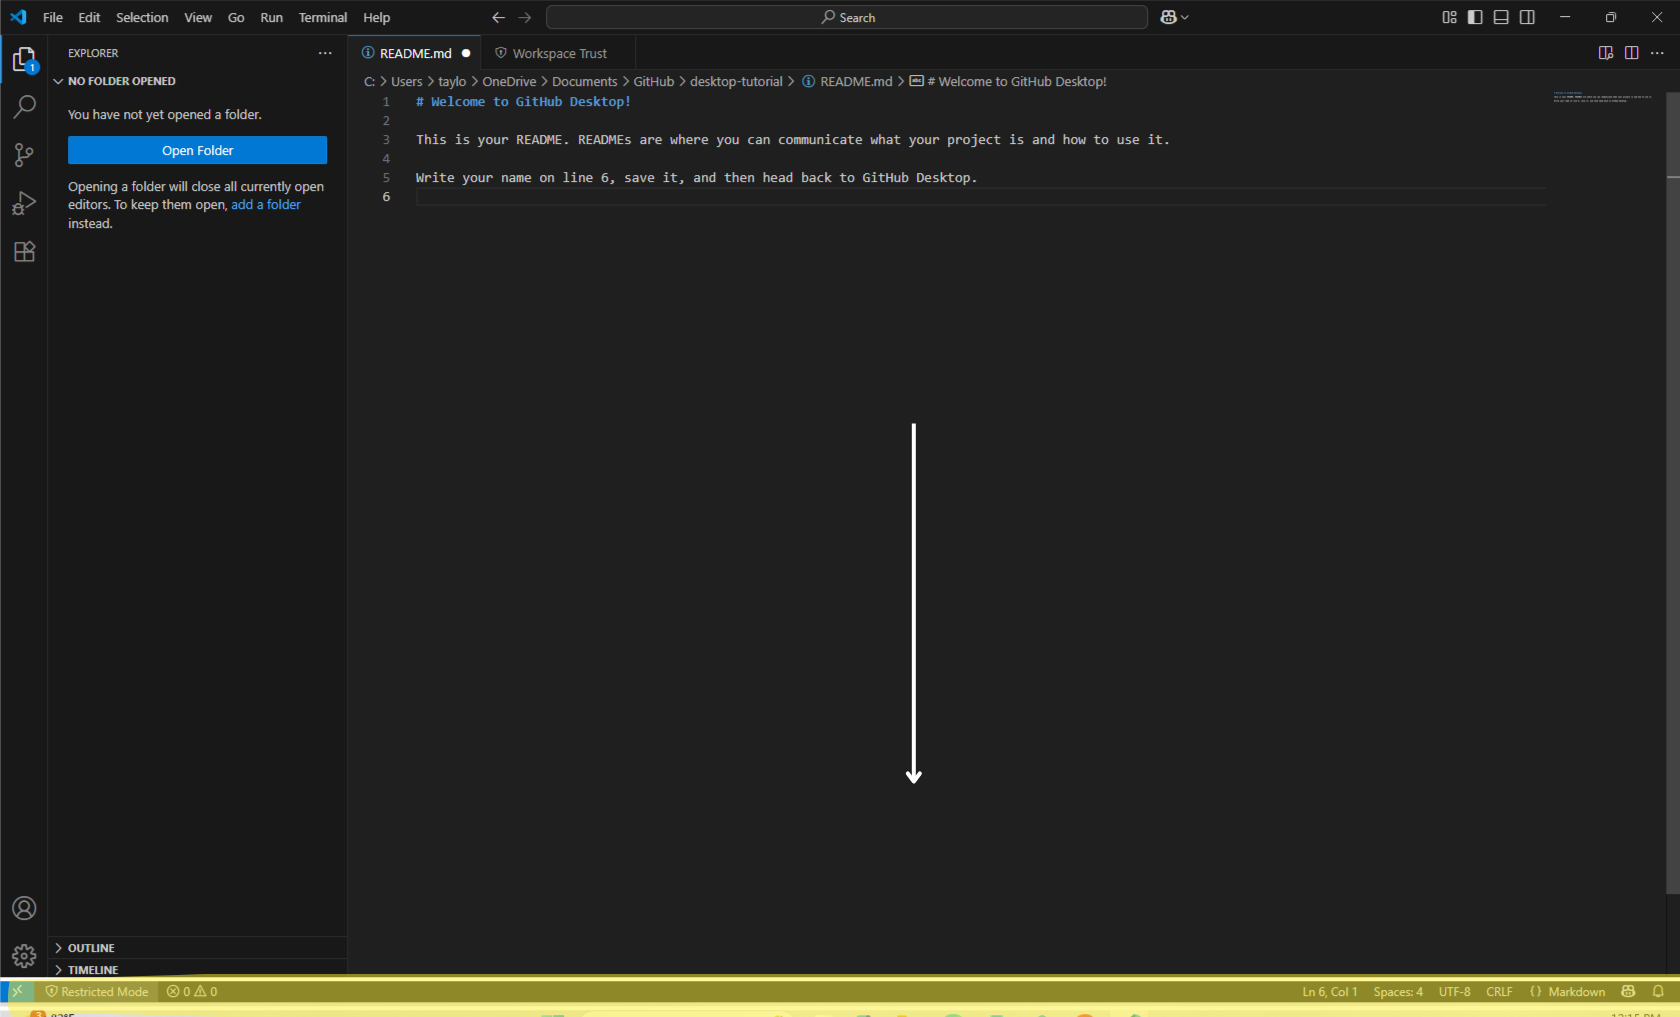Screen dimensions: 1680x1017
Task: Open the Help menu
Action: (x=377, y=17)
